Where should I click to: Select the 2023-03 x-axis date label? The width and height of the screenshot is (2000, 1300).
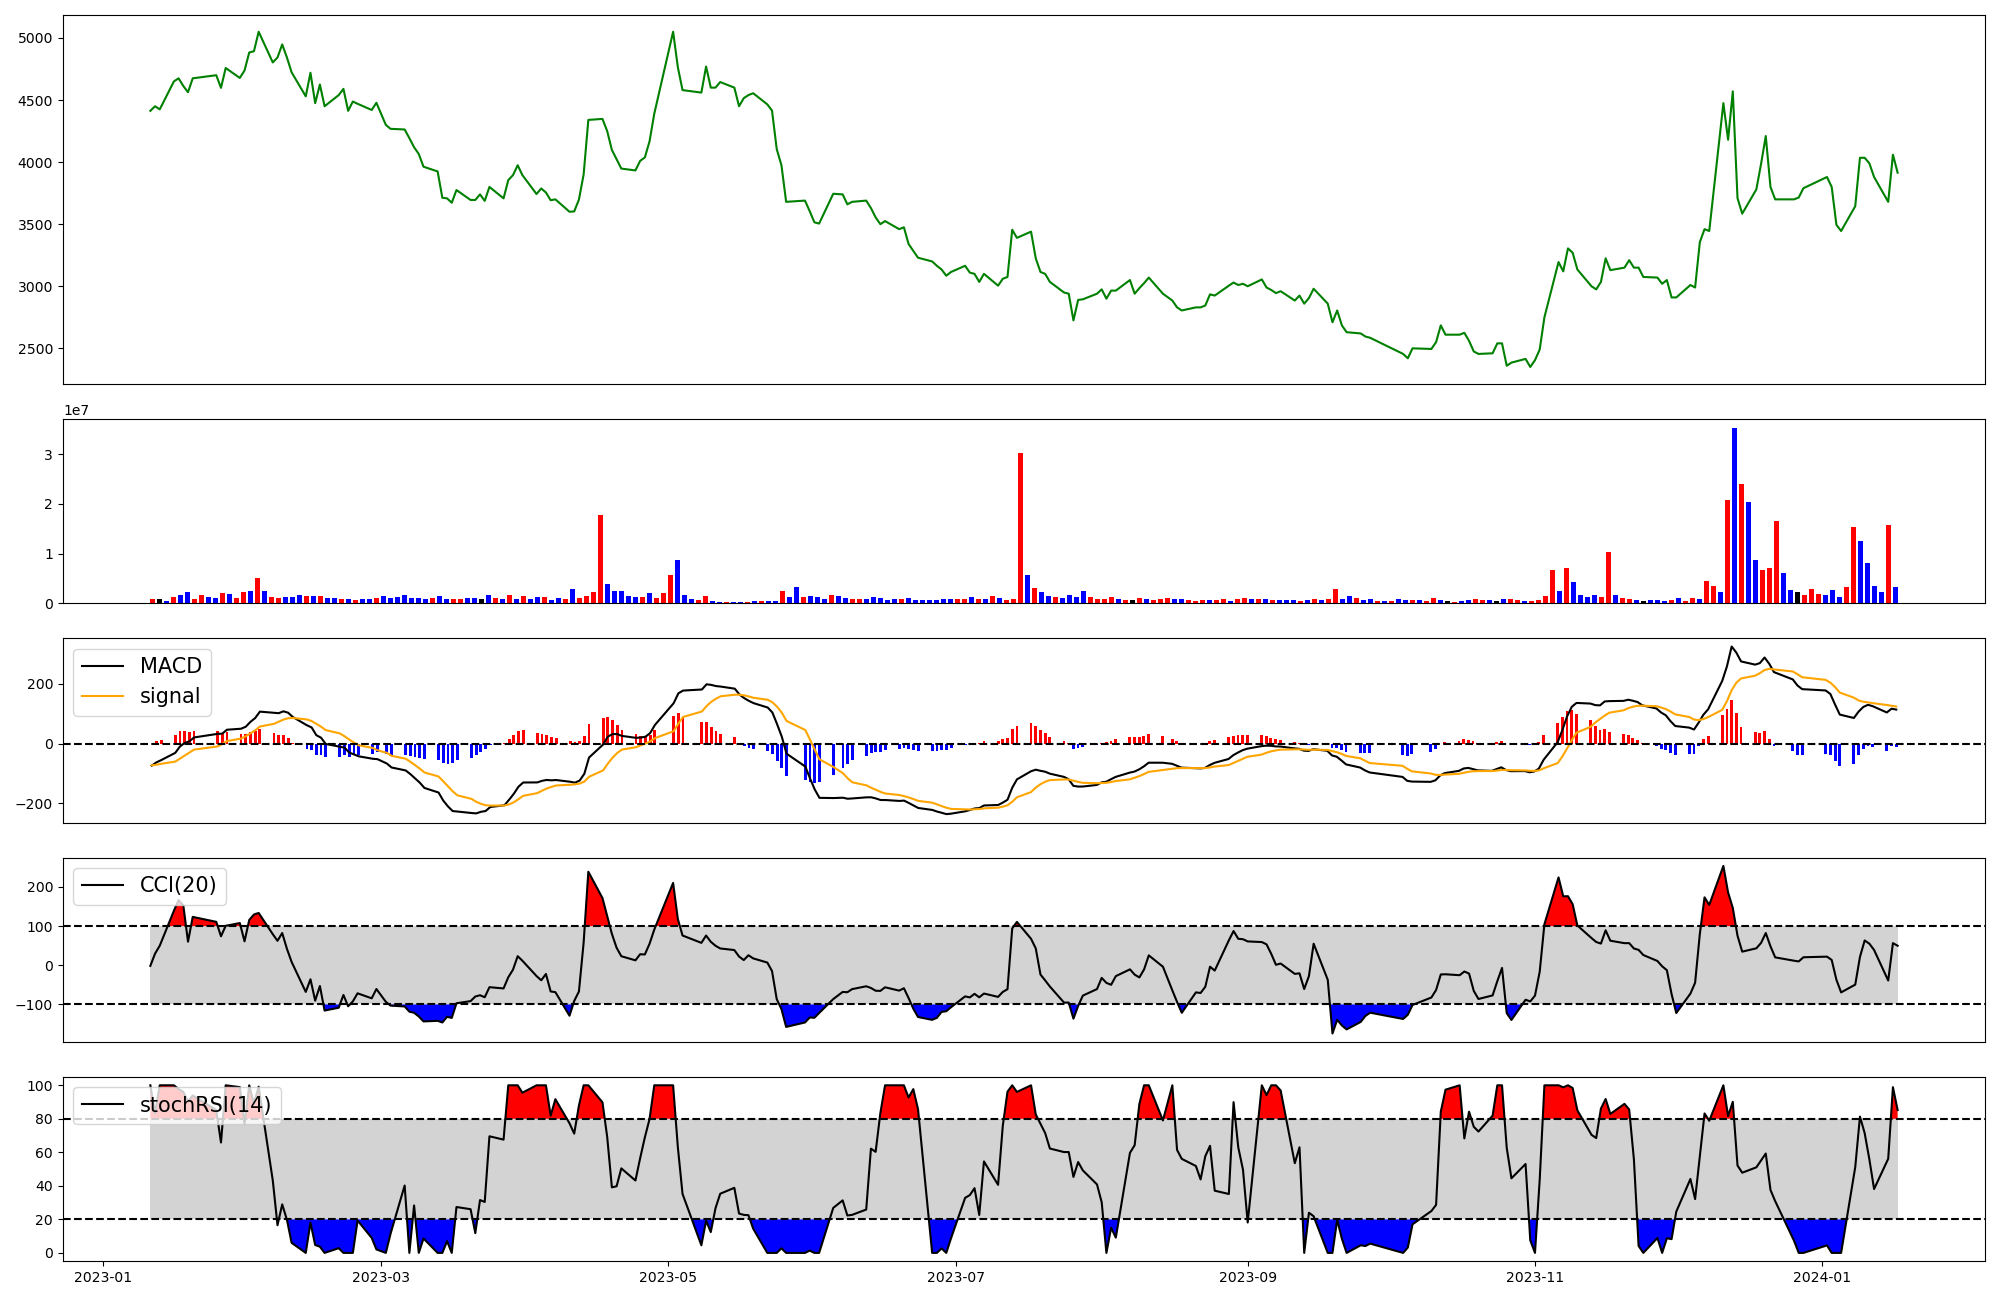[381, 1277]
